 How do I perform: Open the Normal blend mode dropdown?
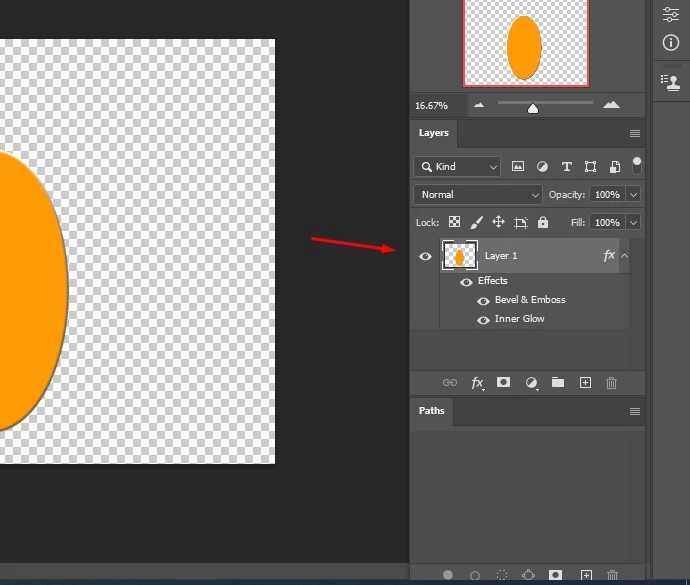click(477, 195)
